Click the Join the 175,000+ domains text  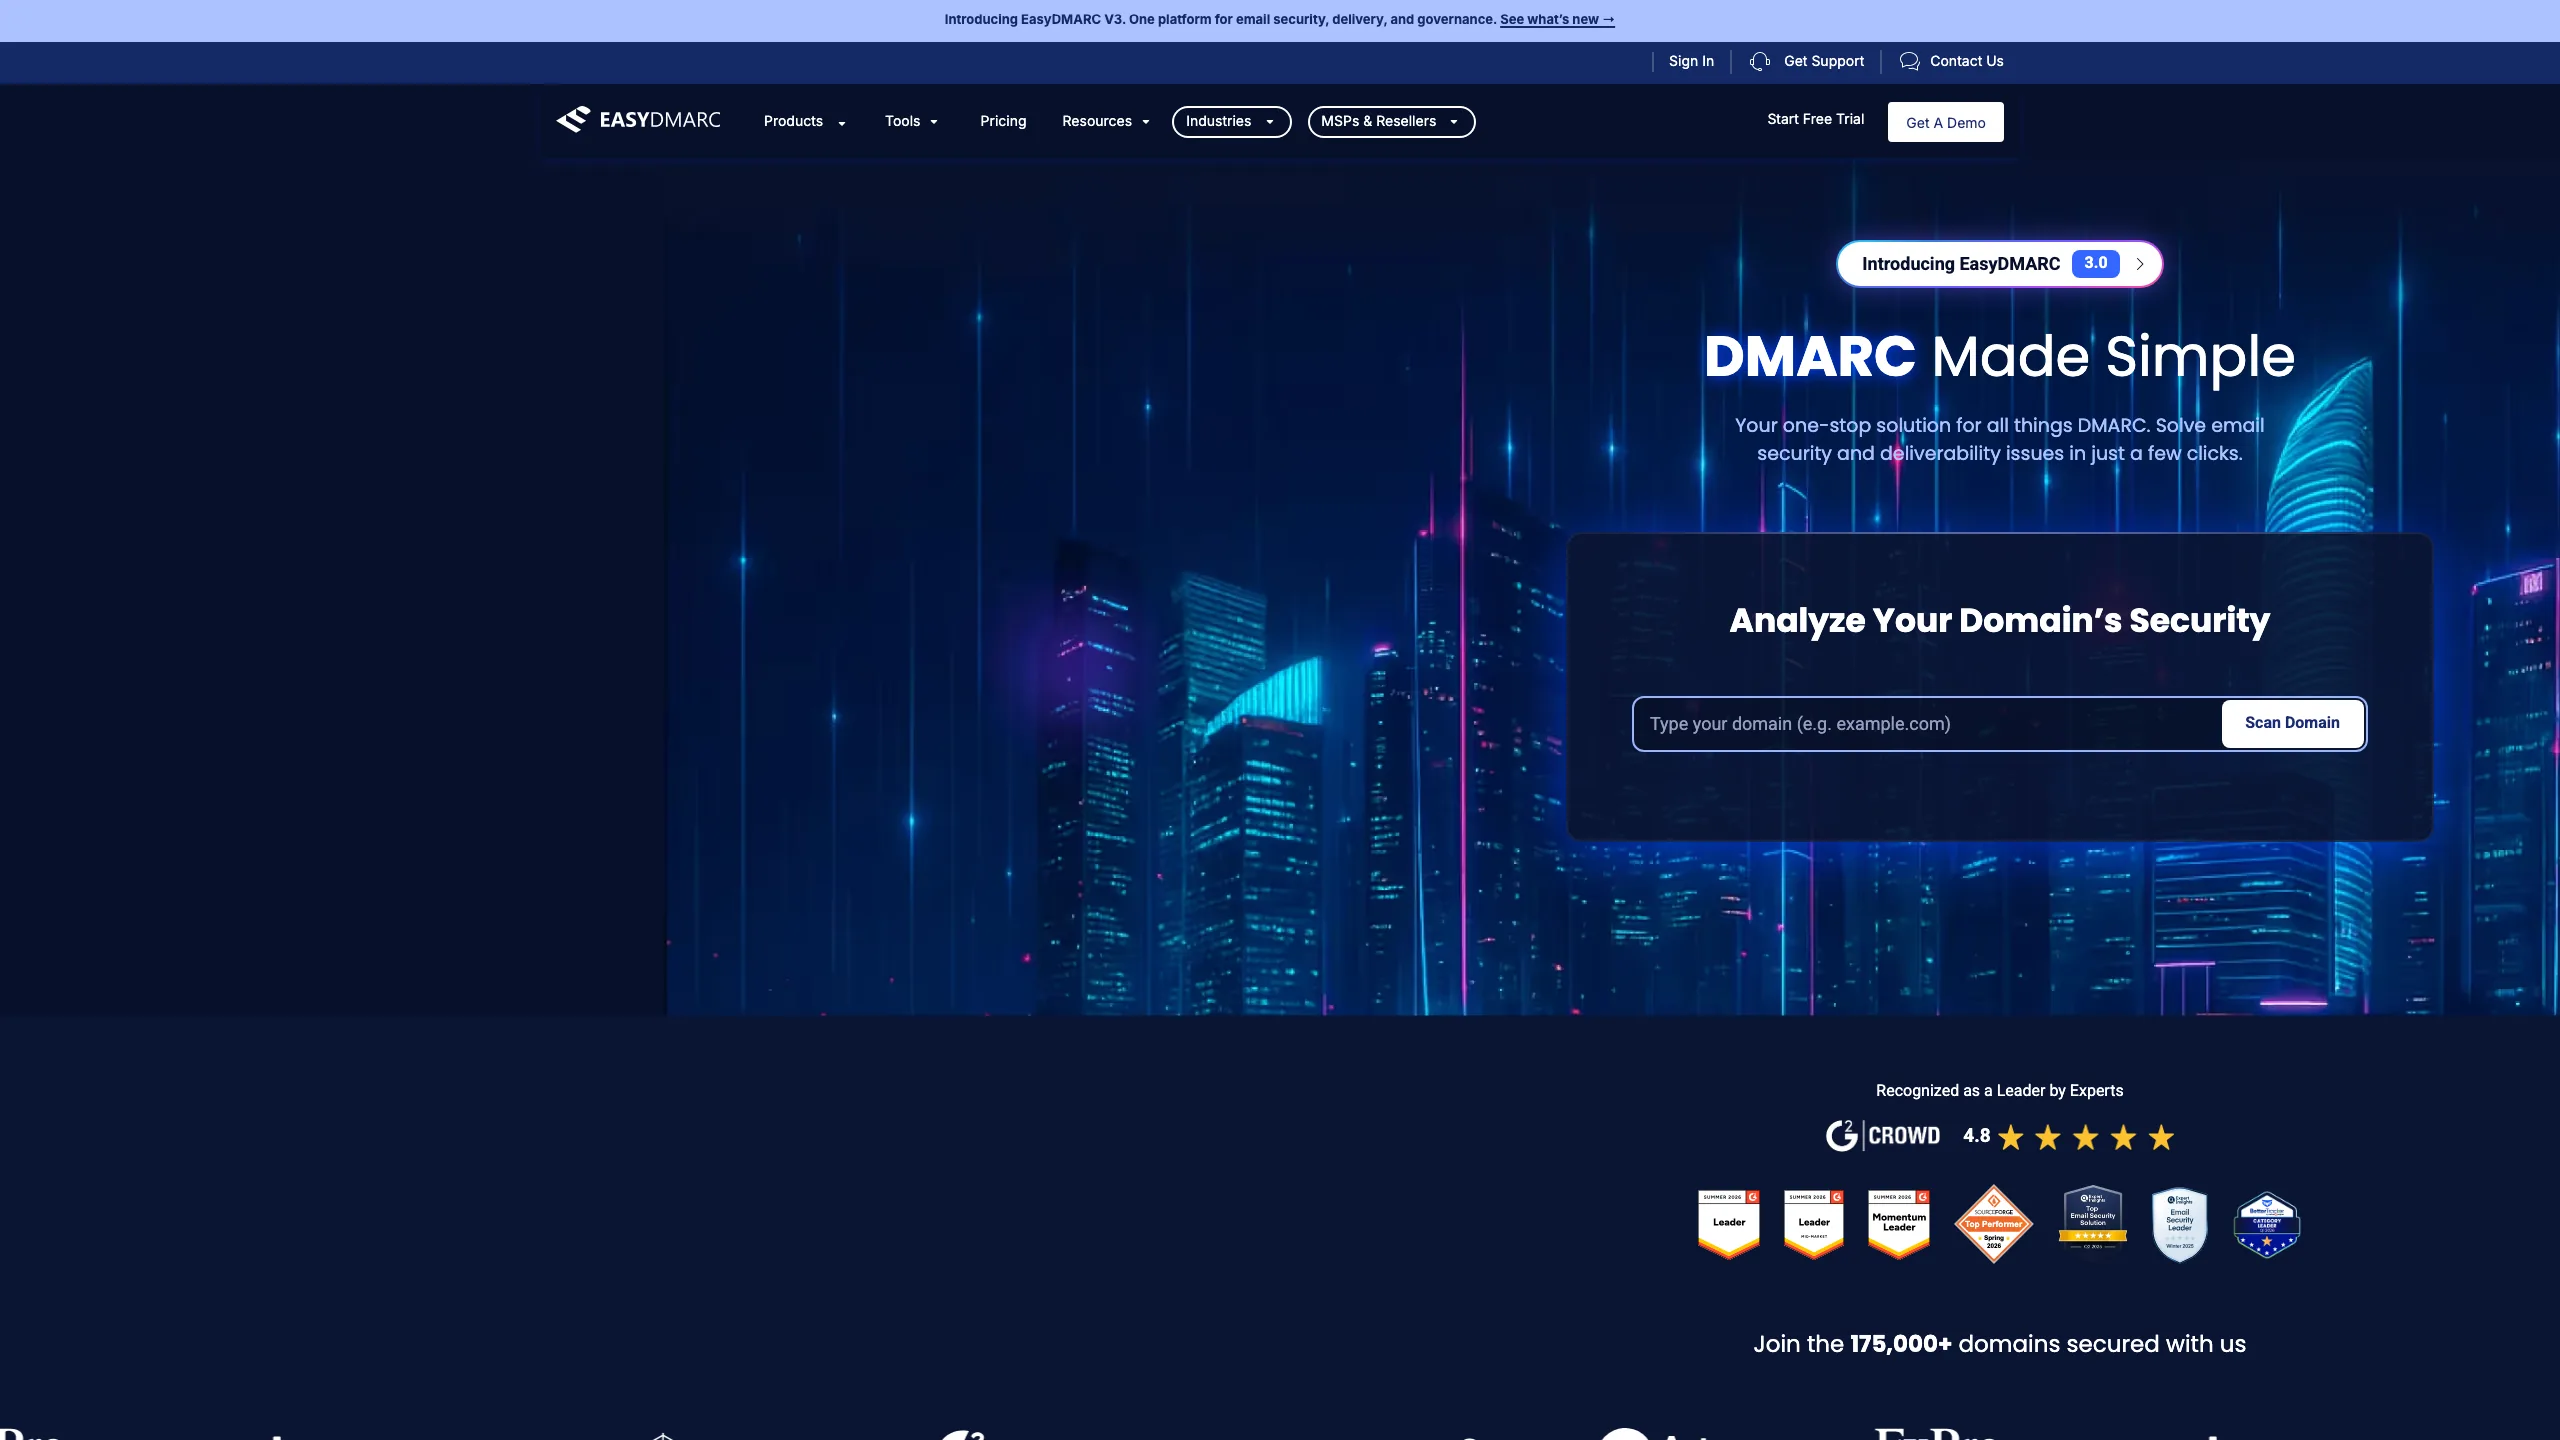pos(1999,1344)
